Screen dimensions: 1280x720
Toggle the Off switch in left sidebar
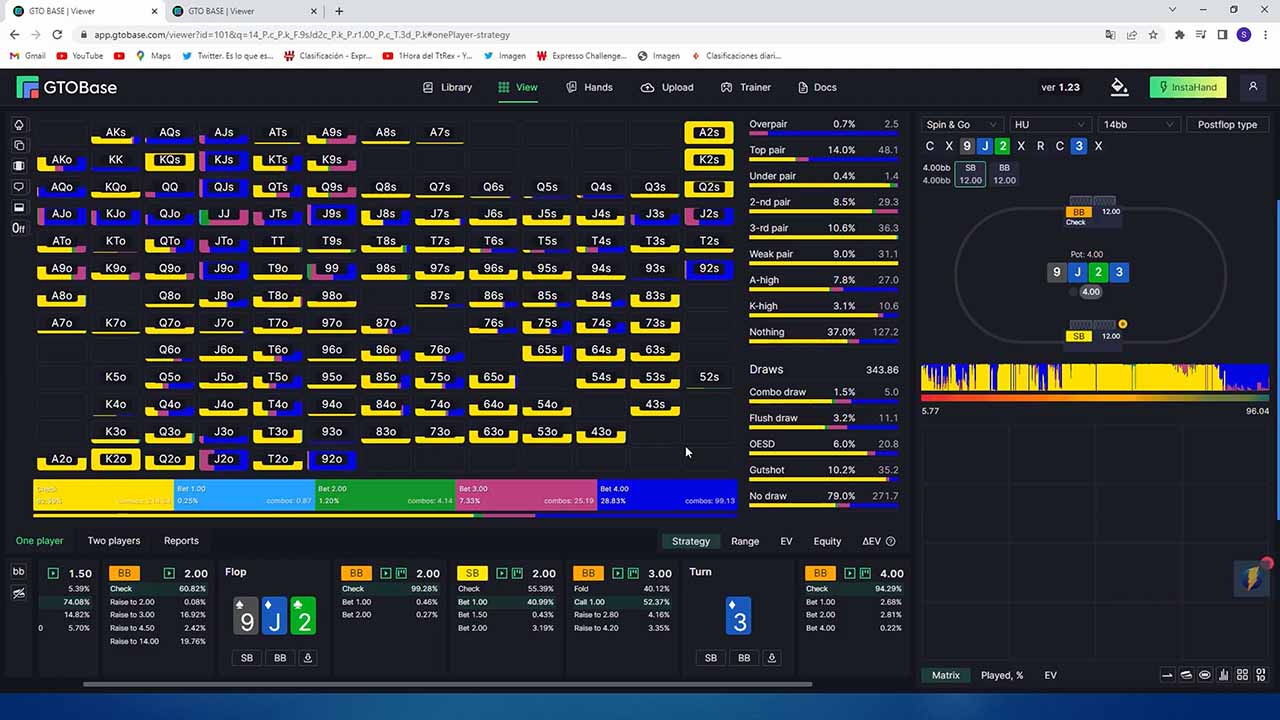(x=18, y=228)
